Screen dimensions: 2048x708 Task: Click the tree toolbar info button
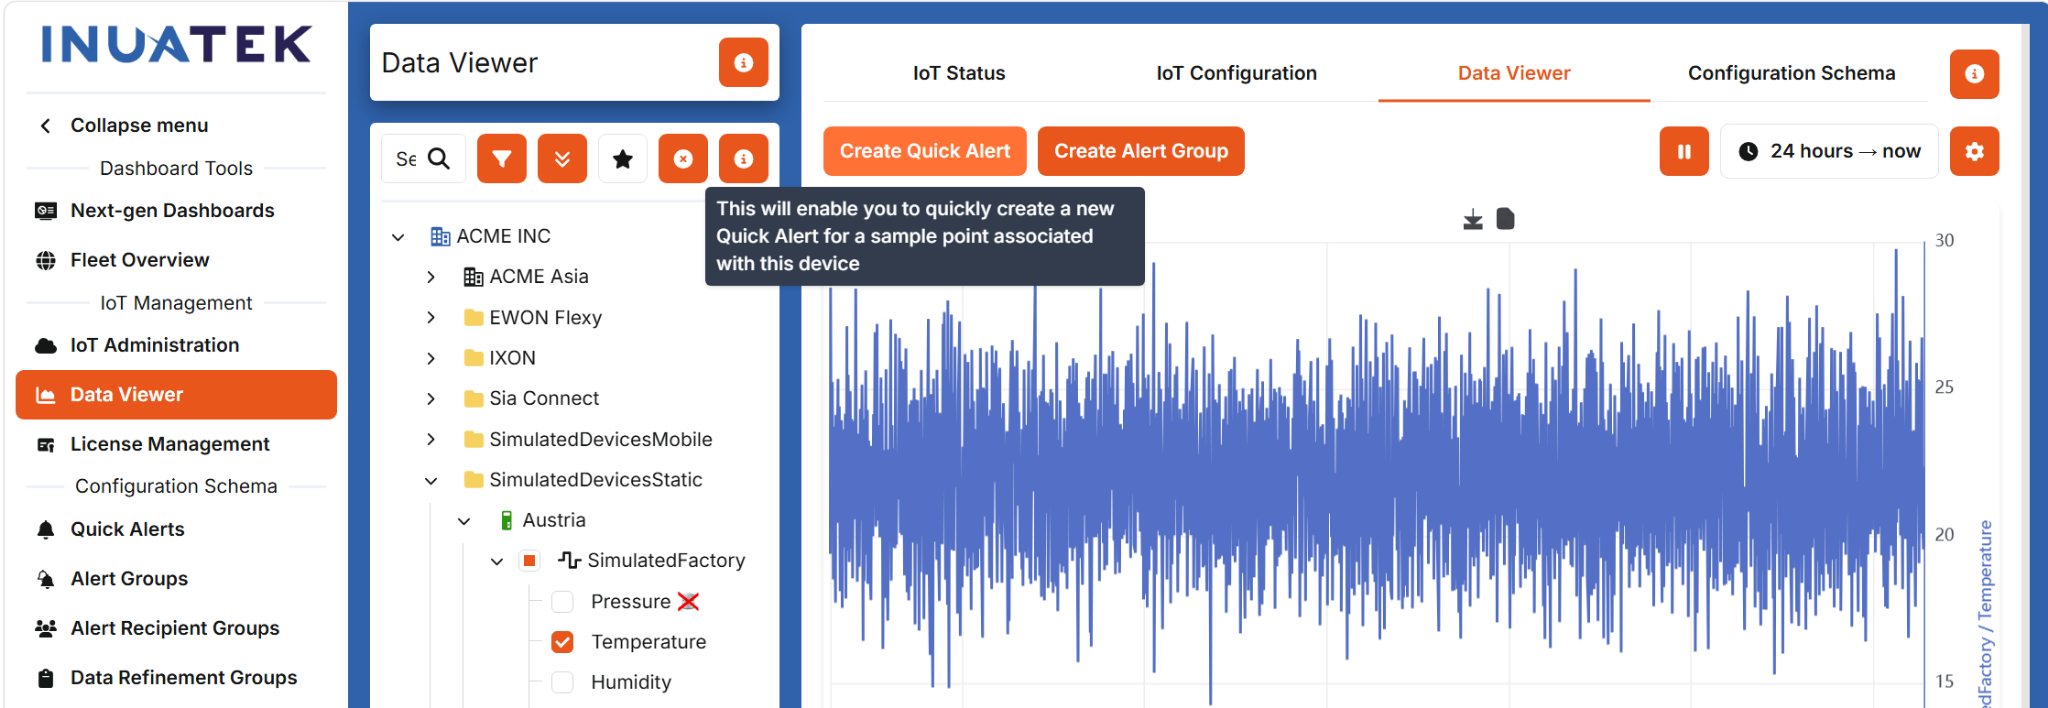pyautogui.click(x=743, y=158)
